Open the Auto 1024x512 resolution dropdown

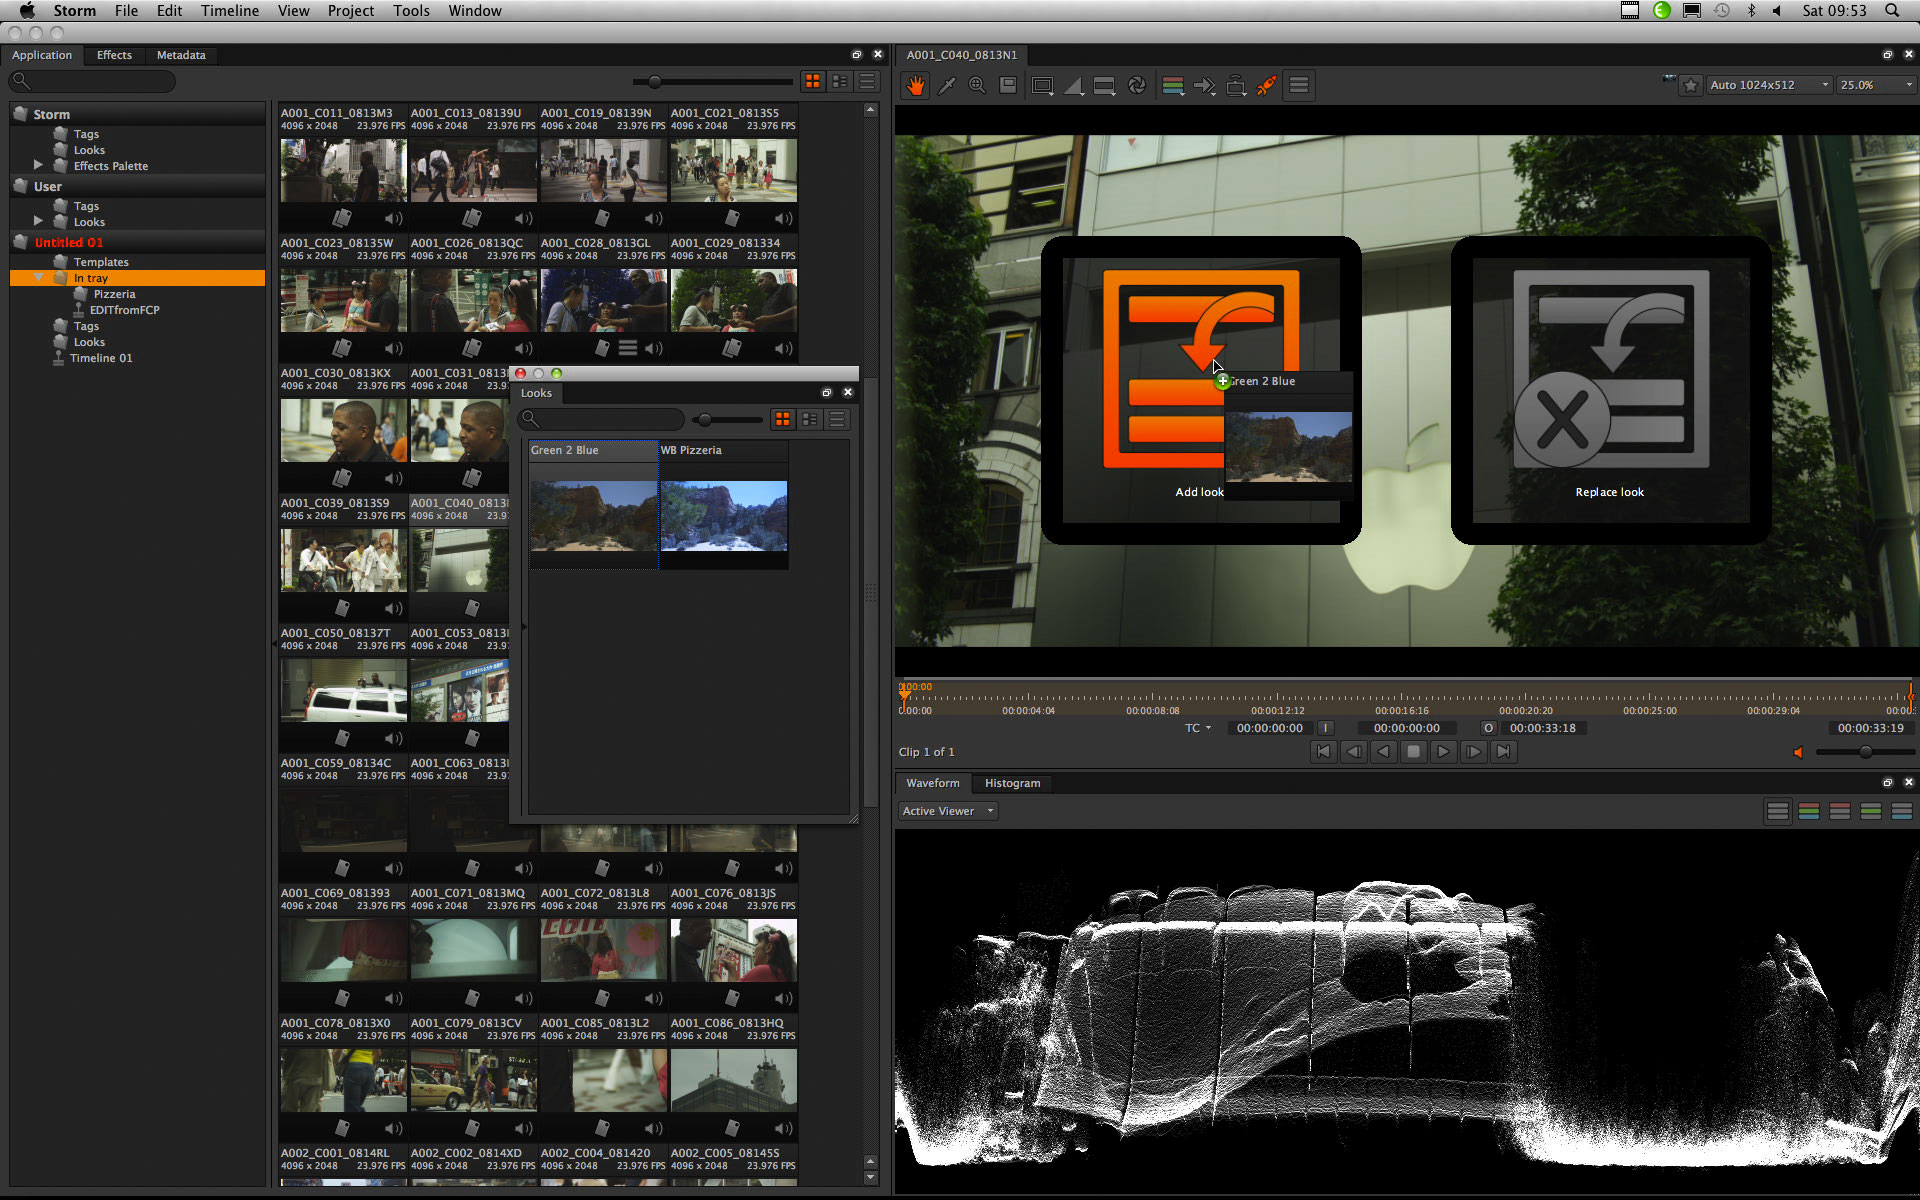1769,85
